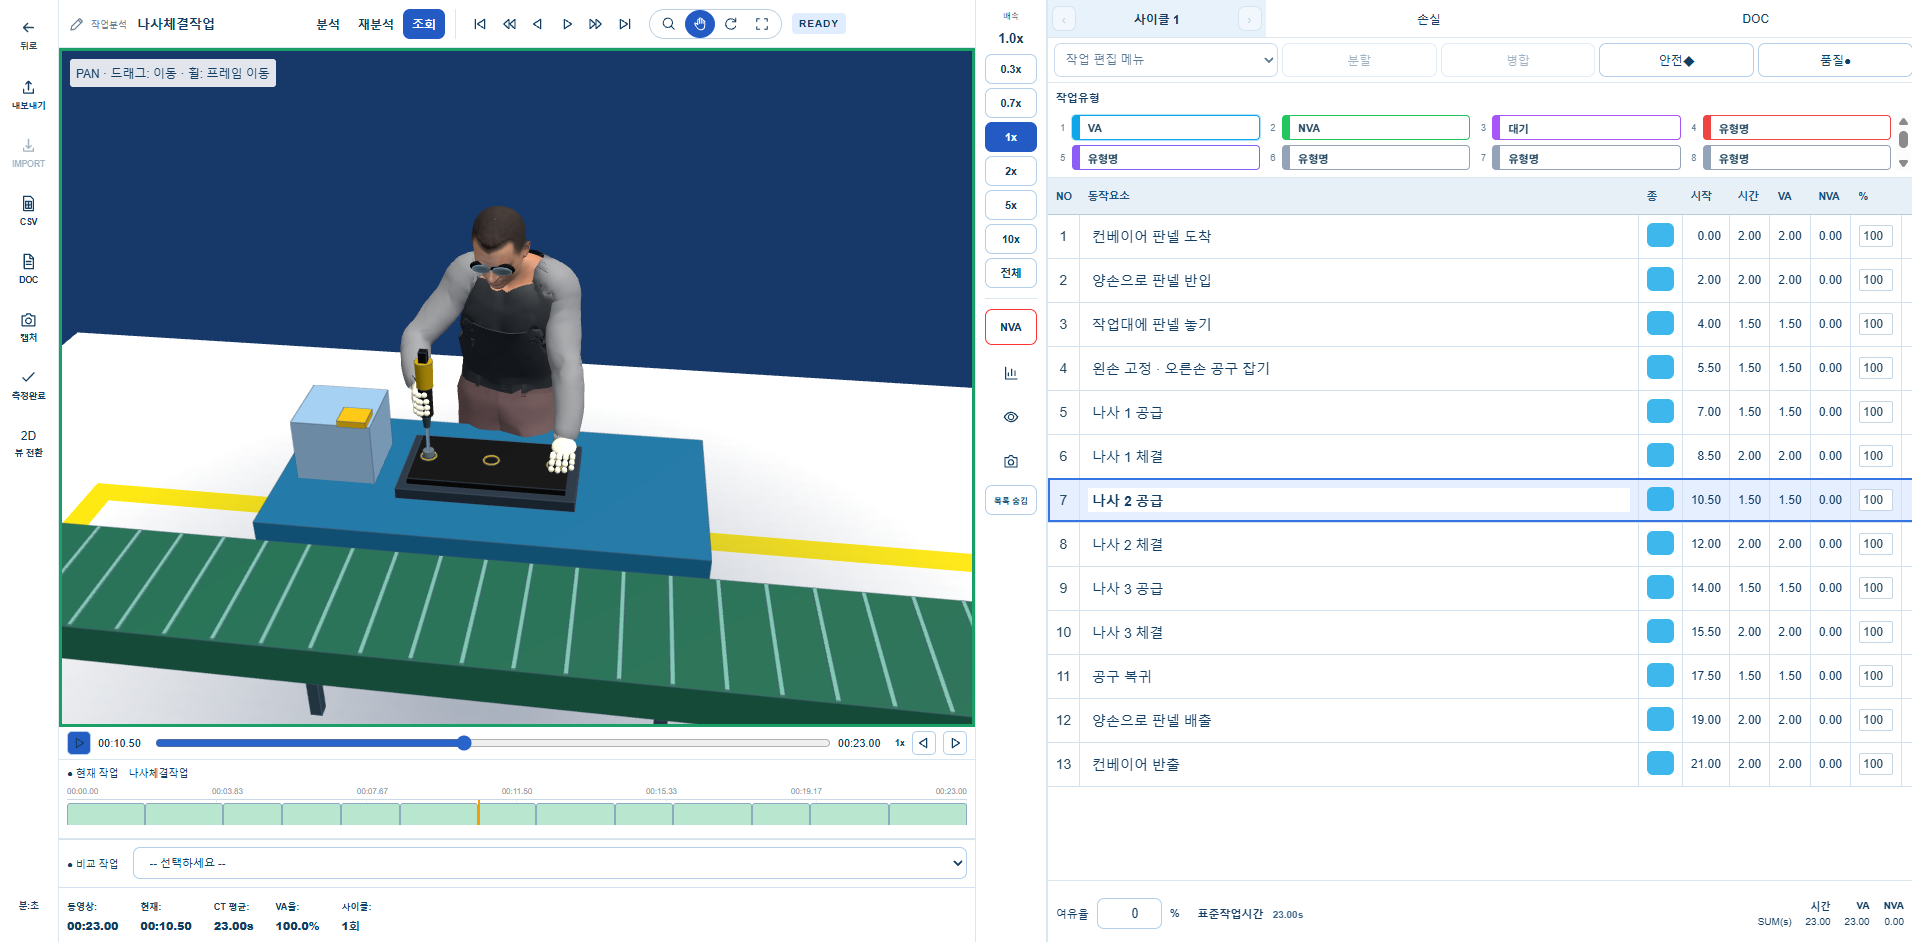Image resolution: width=1912 pixels, height=942 pixels.
Task: Open the DOC tab in right panel
Action: pyautogui.click(x=1755, y=19)
